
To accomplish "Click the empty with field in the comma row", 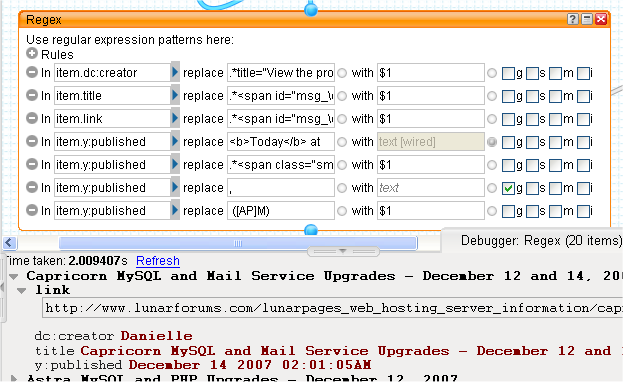I will [x=431, y=188].
